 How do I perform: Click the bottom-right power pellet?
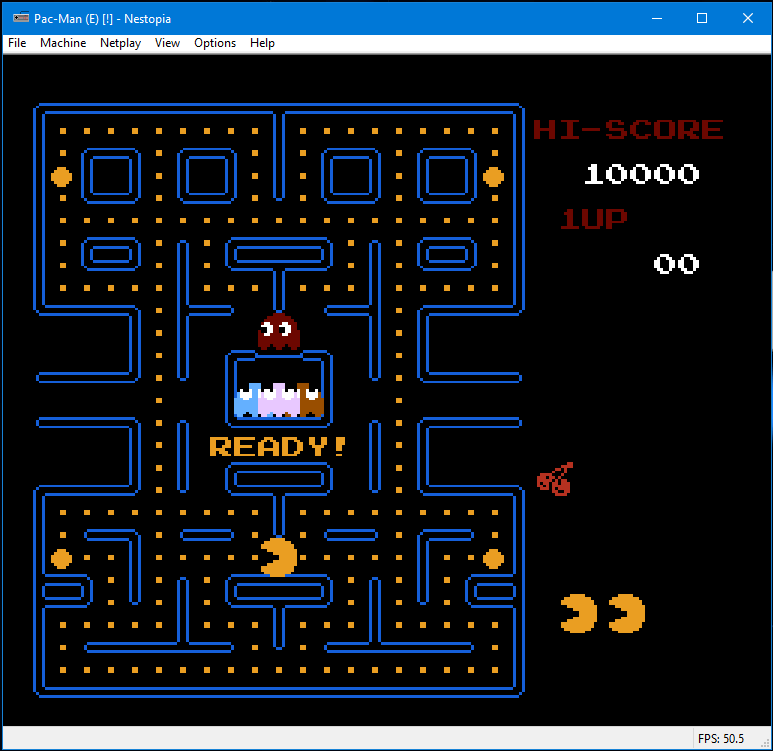coord(493,559)
